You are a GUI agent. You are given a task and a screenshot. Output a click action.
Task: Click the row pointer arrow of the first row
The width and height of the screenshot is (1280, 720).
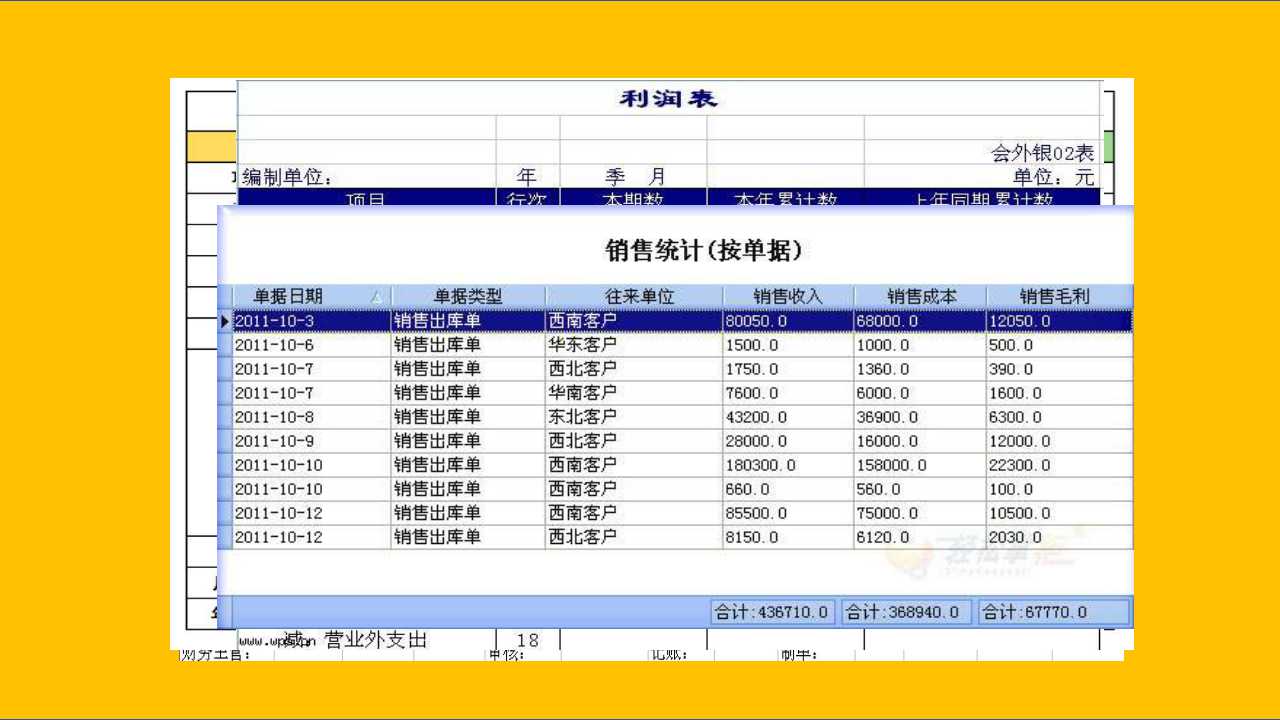click(225, 321)
